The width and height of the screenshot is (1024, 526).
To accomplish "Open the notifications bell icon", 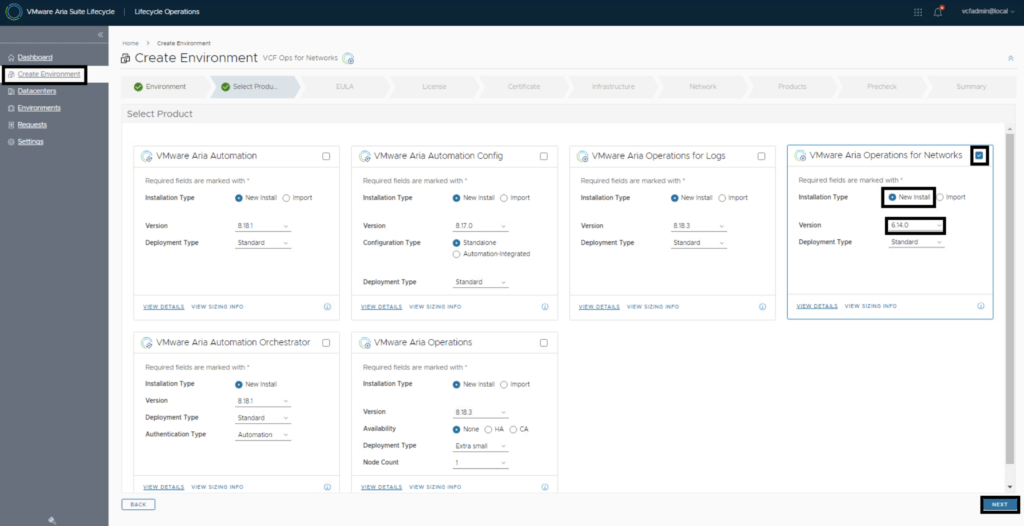I will 937,12.
